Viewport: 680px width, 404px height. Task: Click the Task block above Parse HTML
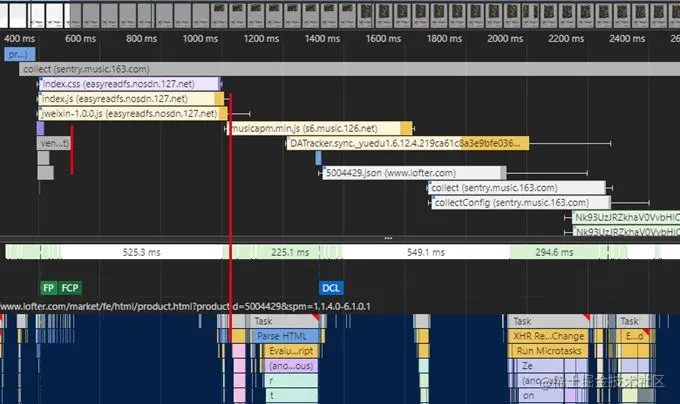point(284,321)
